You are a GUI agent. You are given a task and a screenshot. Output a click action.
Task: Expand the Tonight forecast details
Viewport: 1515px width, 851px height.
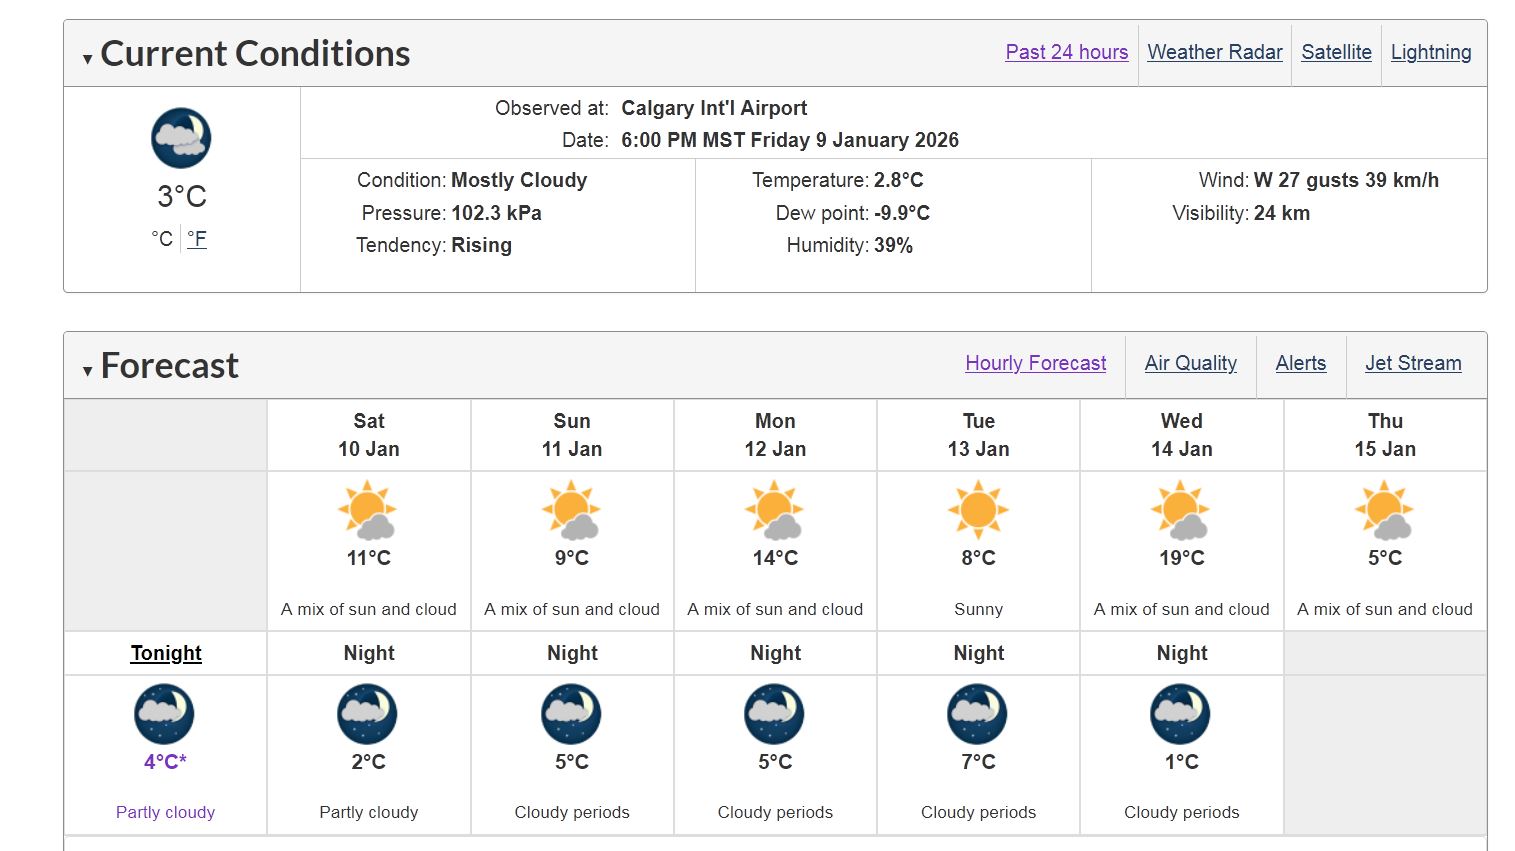[165, 652]
